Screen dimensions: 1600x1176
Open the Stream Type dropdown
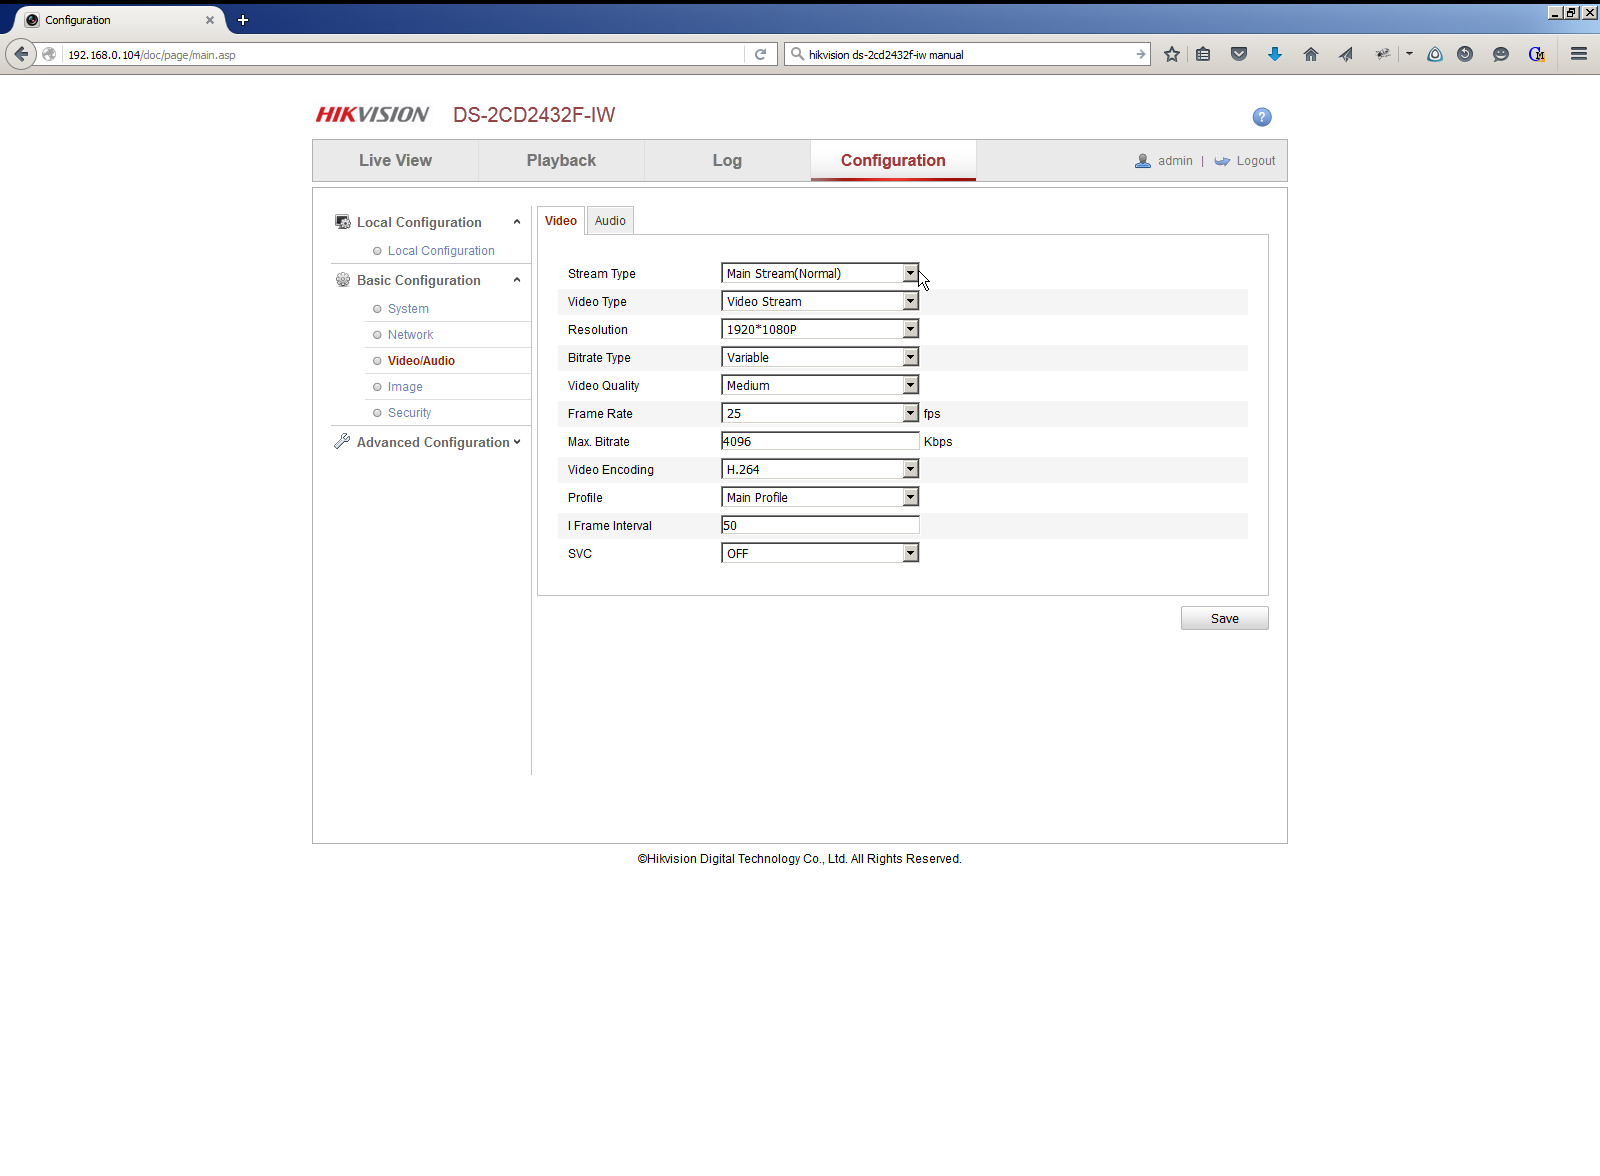click(x=820, y=273)
